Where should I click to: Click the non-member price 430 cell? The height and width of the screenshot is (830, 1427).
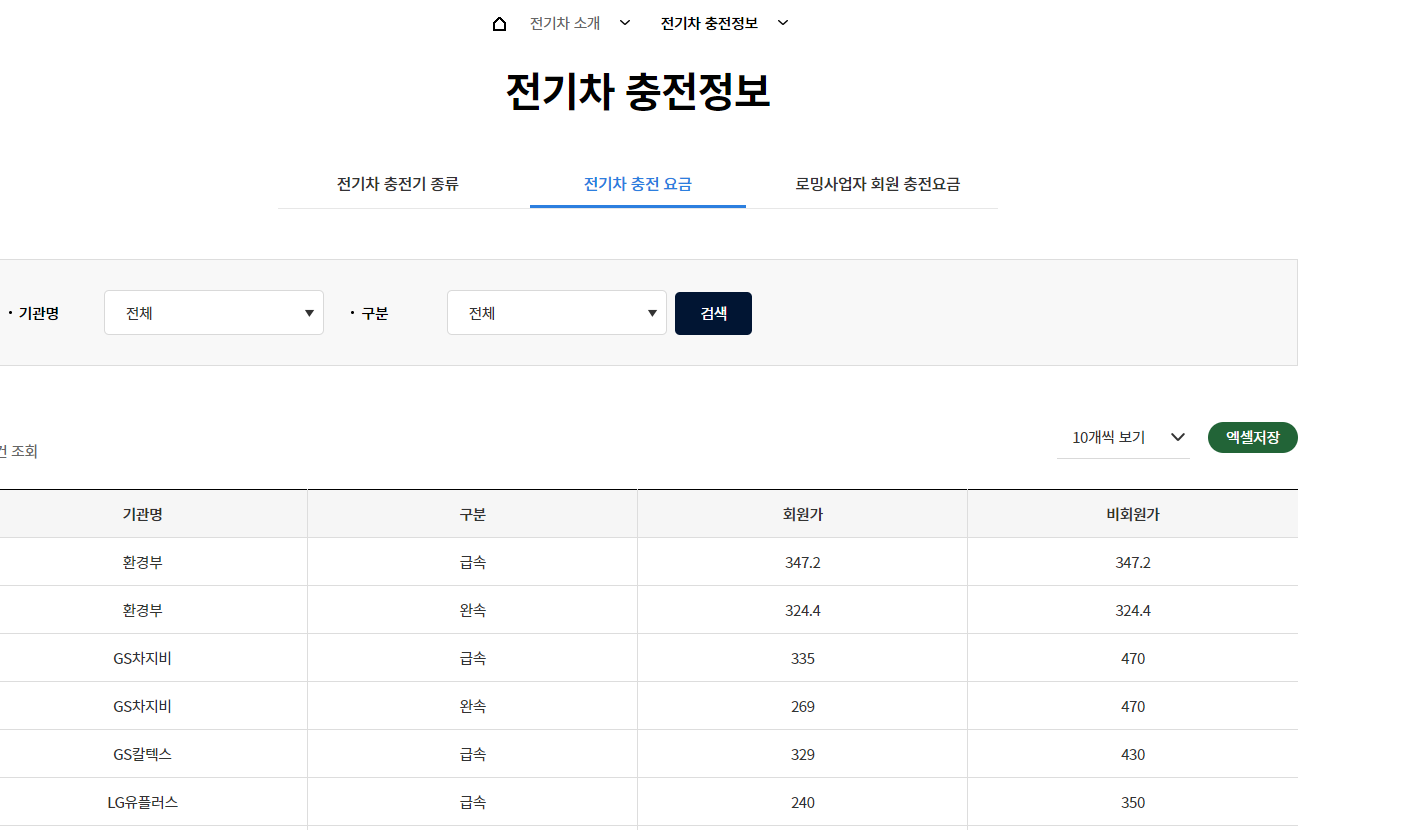click(x=1133, y=754)
